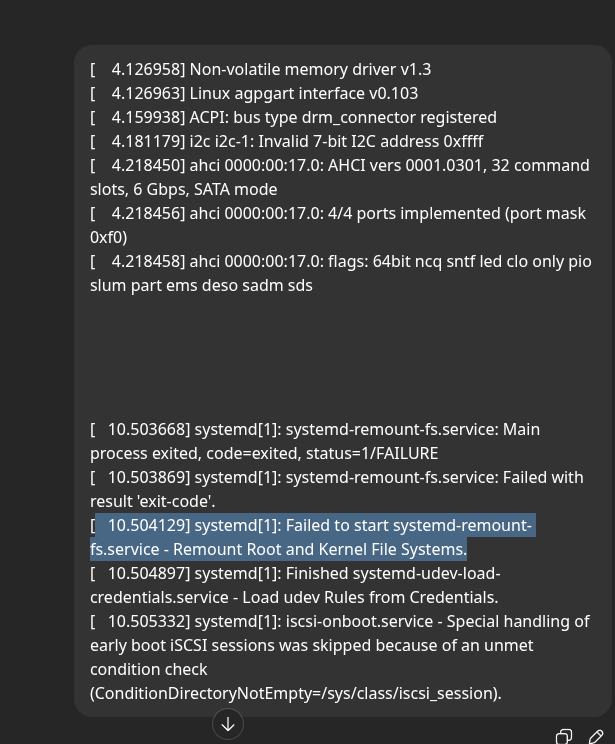Click the 'ACPI: bus type drm_connector registered' line
Image resolution: width=615 pixels, height=744 pixels.
click(x=343, y=118)
